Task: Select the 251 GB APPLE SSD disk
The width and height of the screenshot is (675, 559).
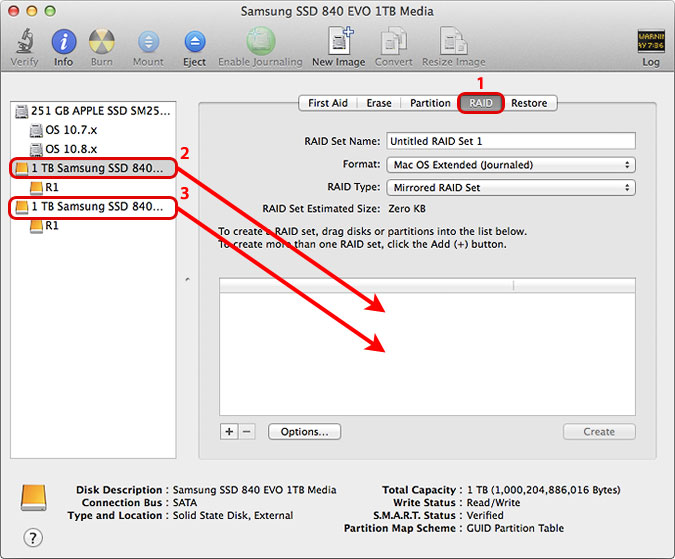Action: click(x=100, y=111)
